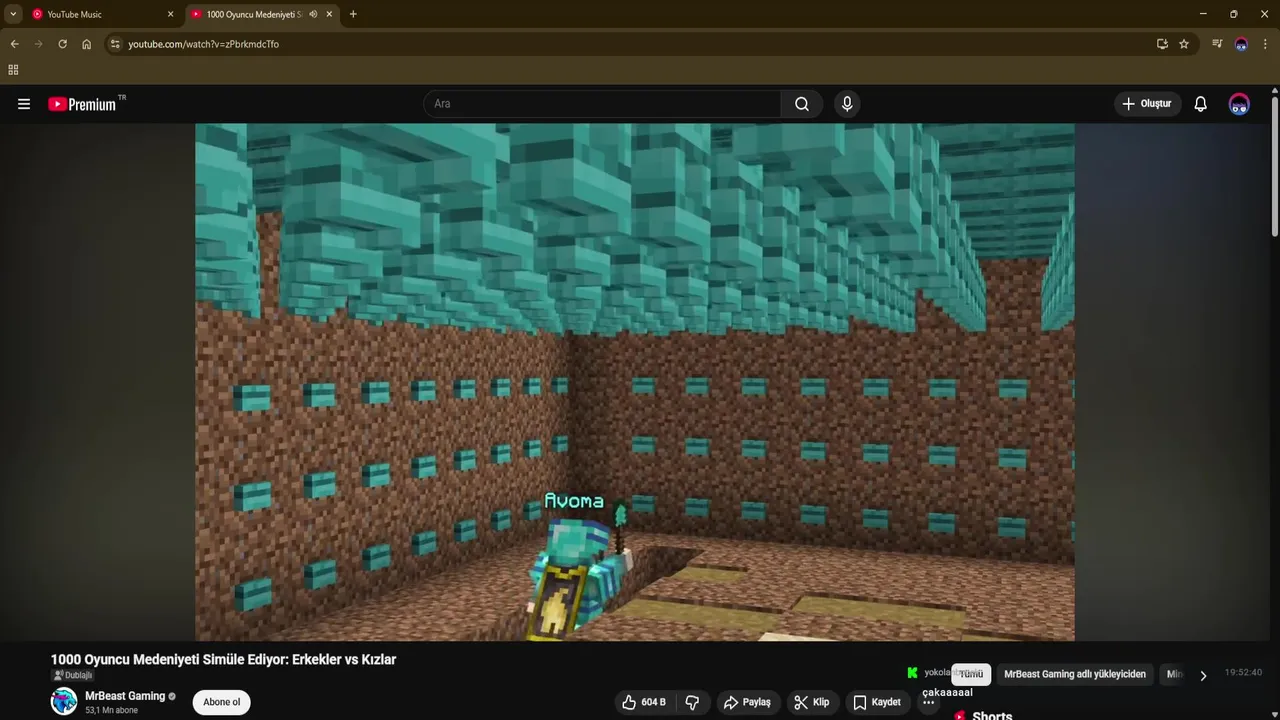Select the 1000 Oyuncu Medeniyeti tab
This screenshot has width=1280, height=720.
[263, 14]
